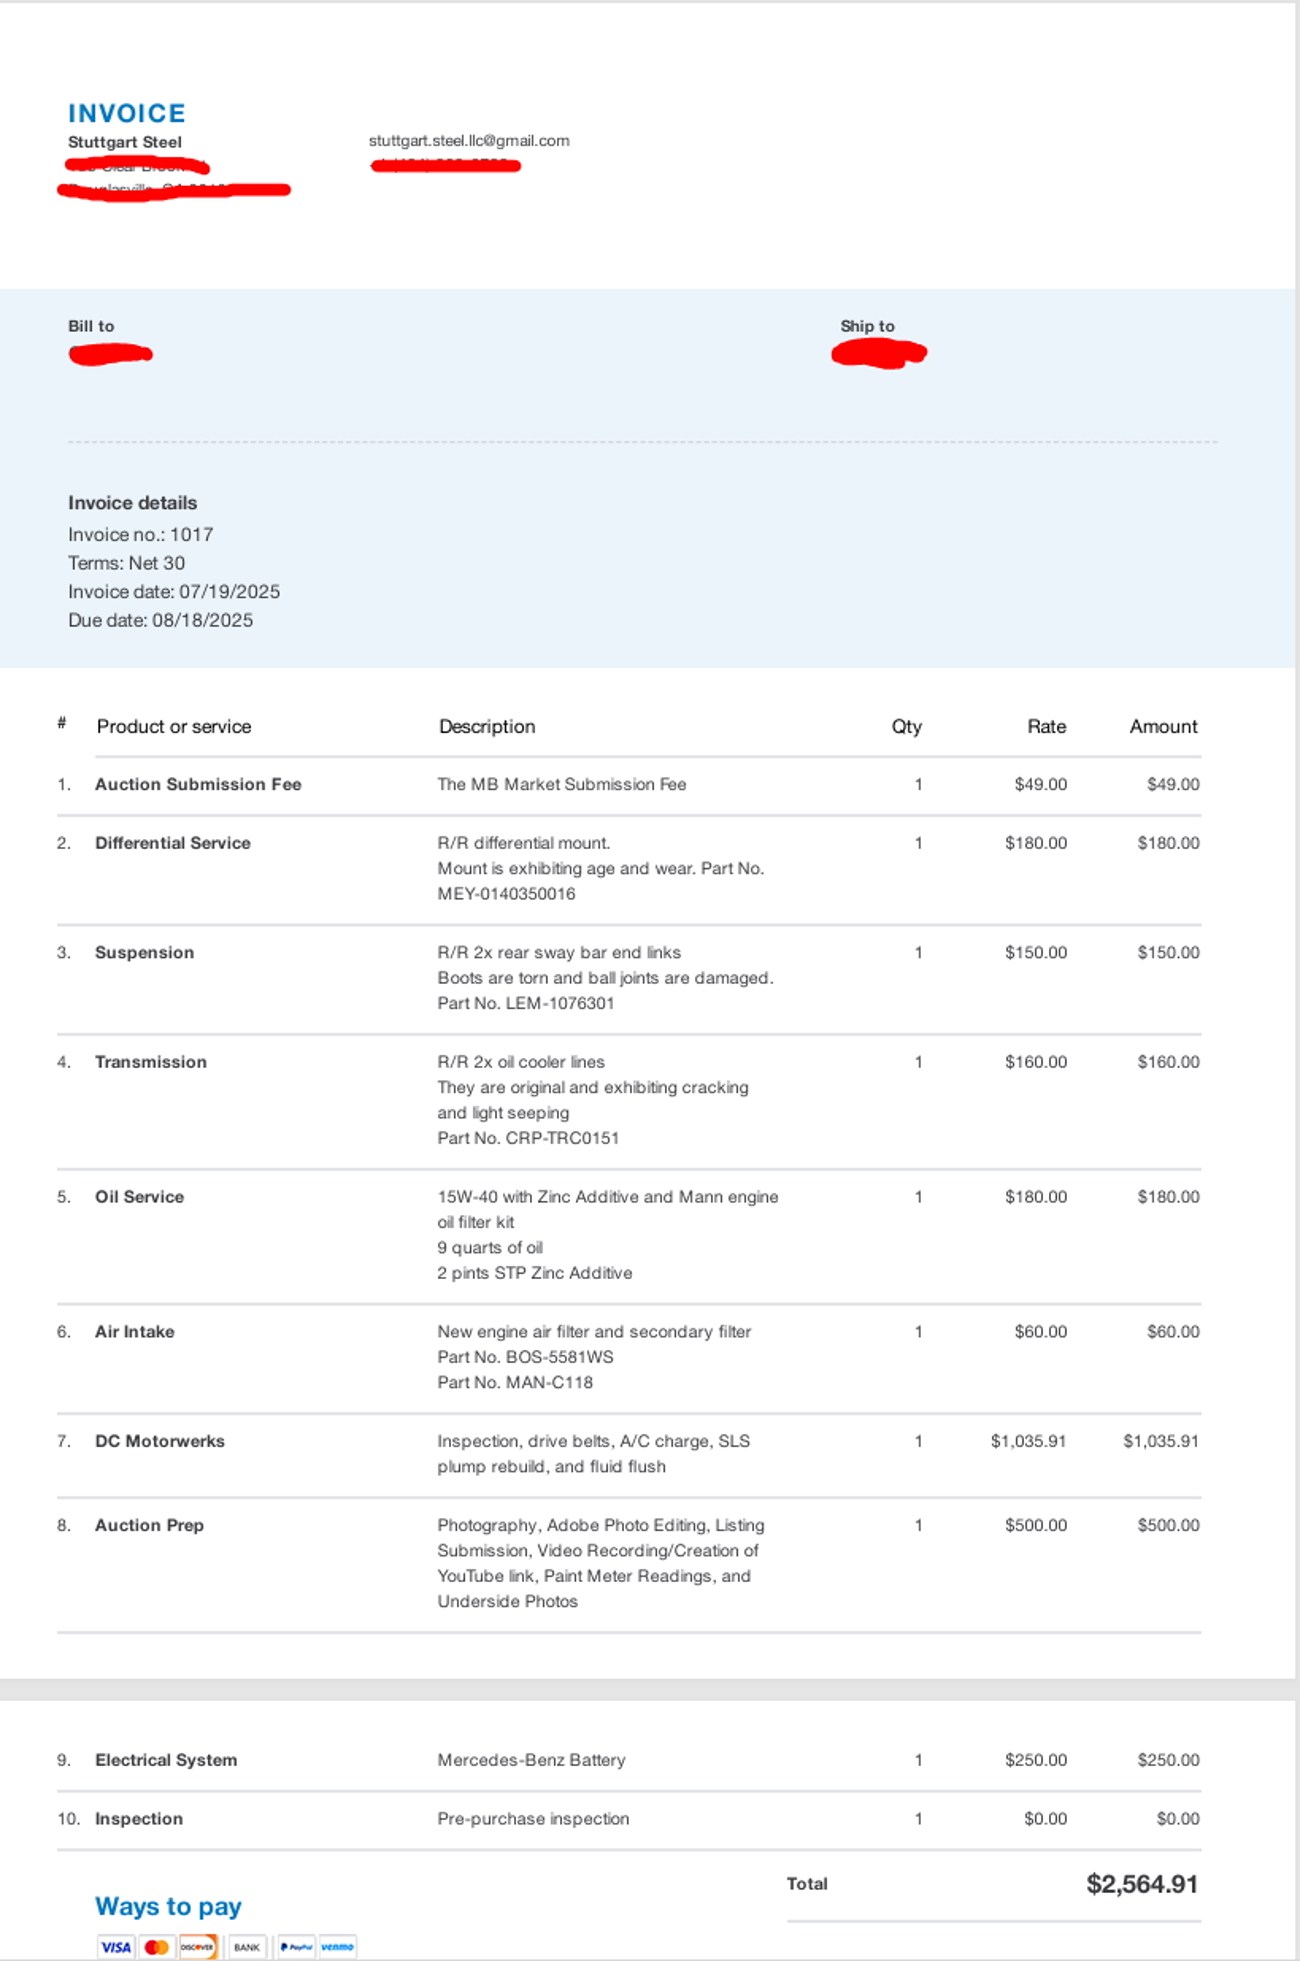Click the VISA payment icon
1300x1961 pixels.
click(115, 1946)
